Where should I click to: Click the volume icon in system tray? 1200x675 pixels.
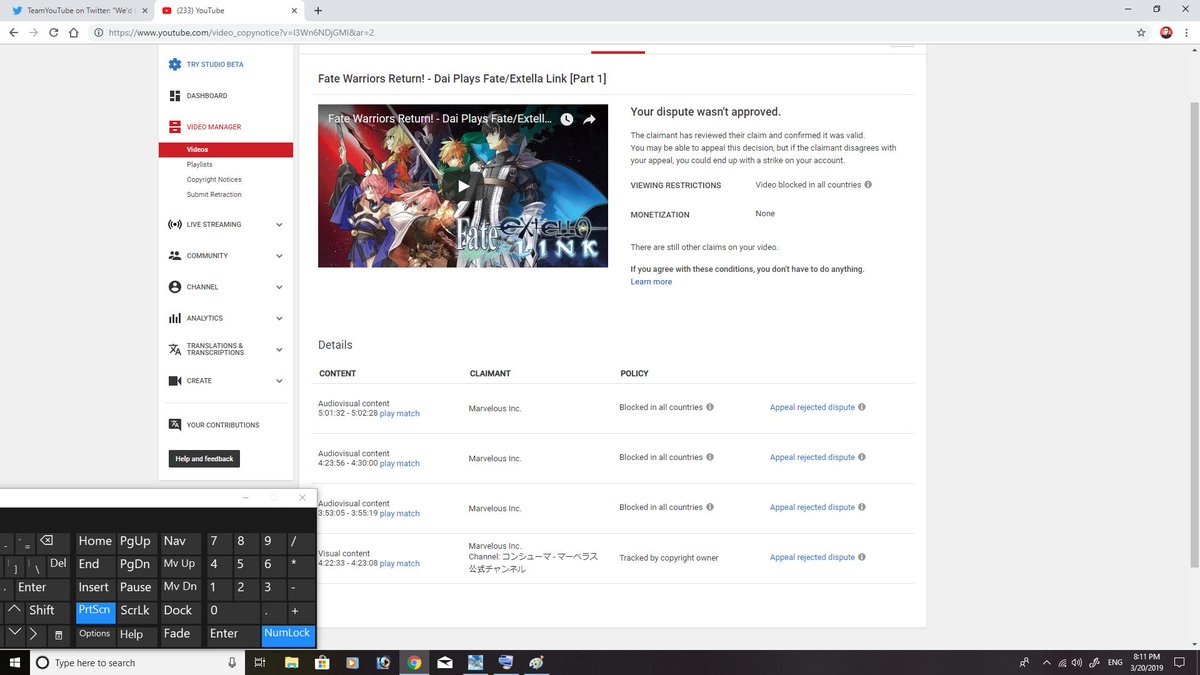coord(1076,662)
